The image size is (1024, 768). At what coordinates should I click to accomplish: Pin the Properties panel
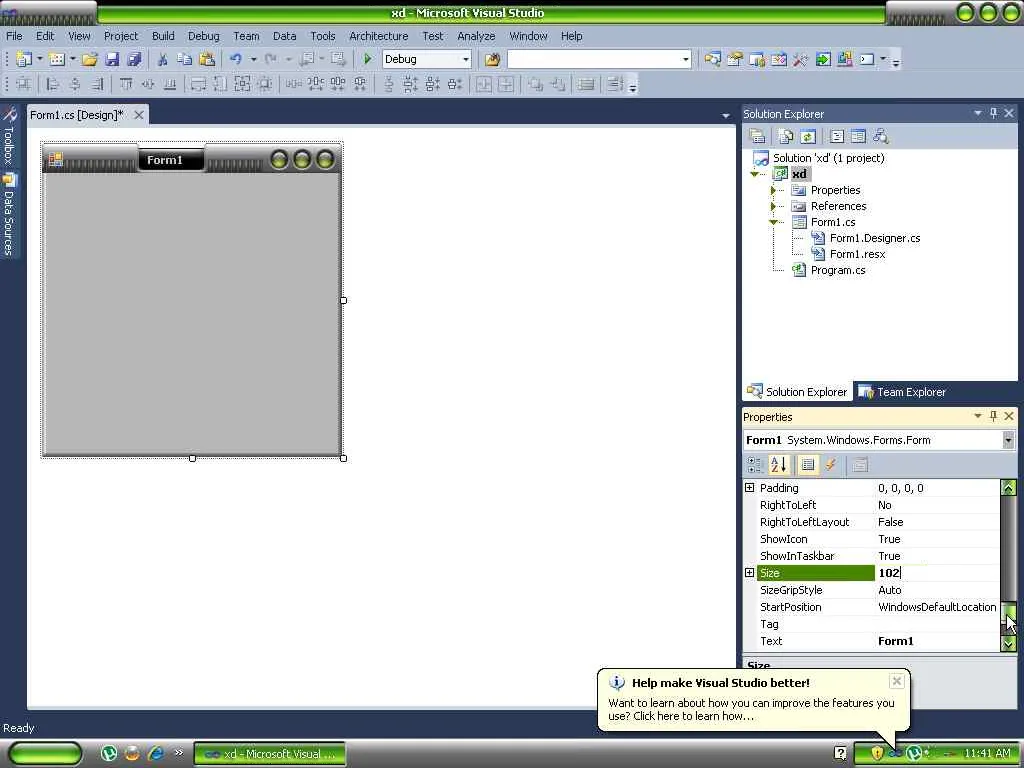(993, 416)
